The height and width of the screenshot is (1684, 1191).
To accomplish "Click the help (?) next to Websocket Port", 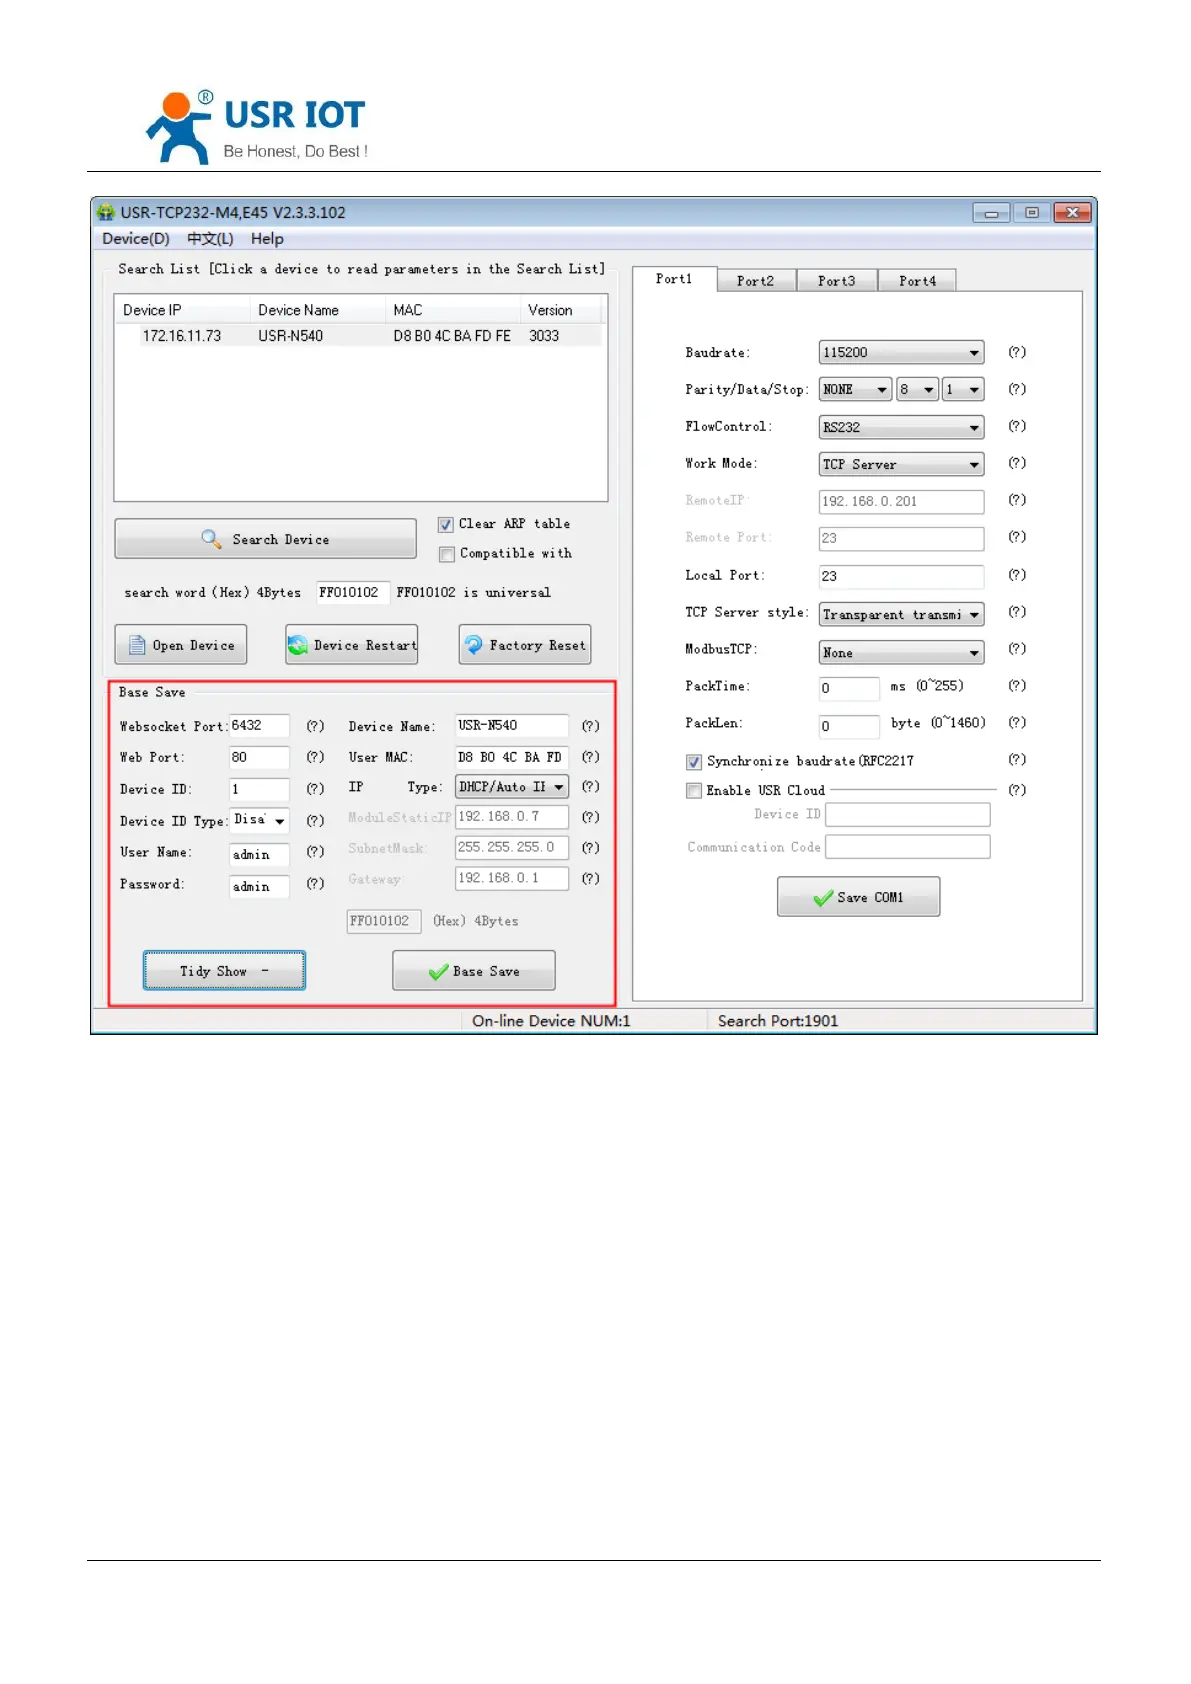I will [x=315, y=726].
